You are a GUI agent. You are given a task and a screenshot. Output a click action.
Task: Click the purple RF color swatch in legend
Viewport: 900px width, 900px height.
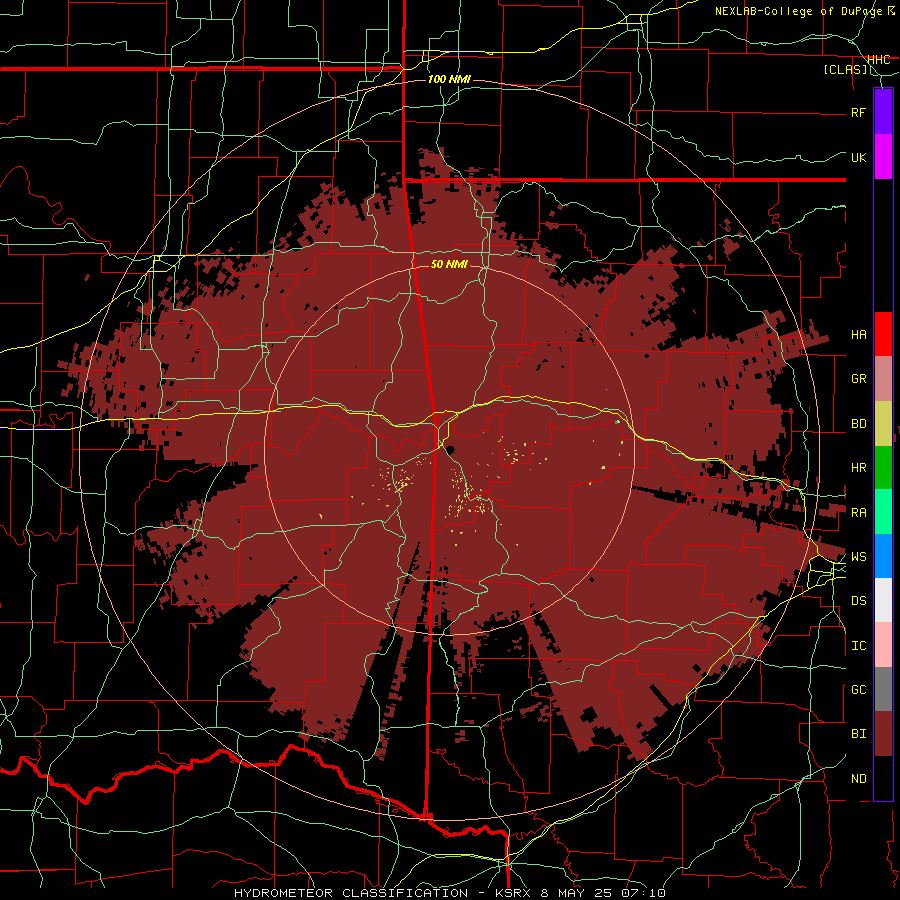883,112
